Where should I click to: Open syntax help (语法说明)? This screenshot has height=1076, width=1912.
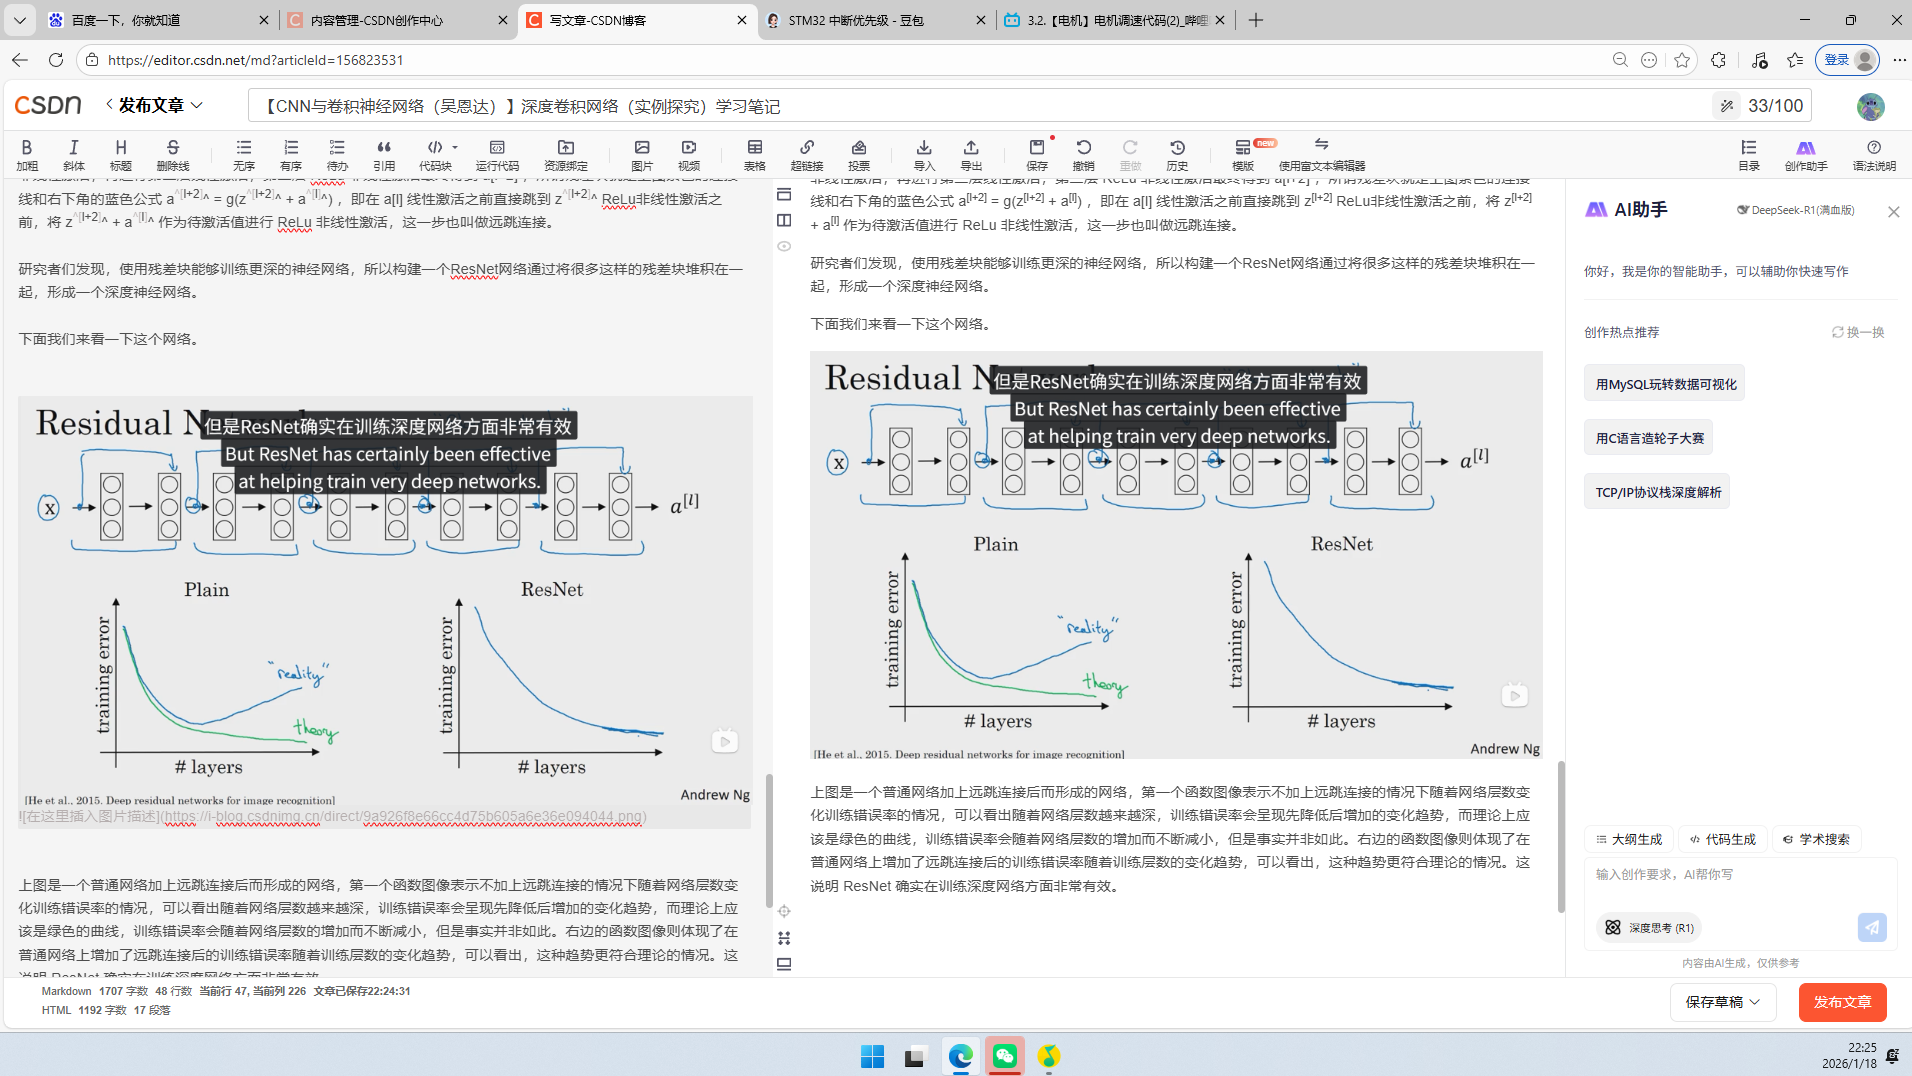[1874, 154]
